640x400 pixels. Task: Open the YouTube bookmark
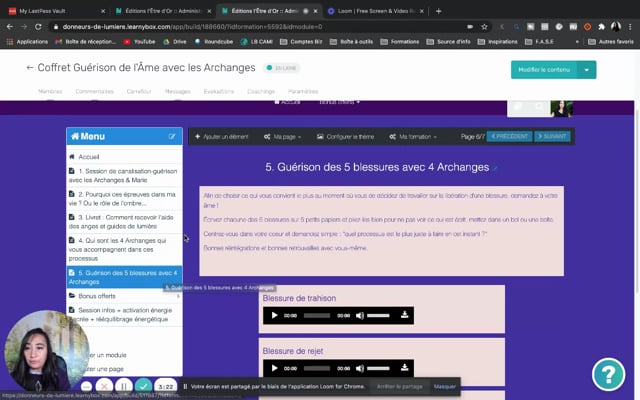pyautogui.click(x=140, y=42)
